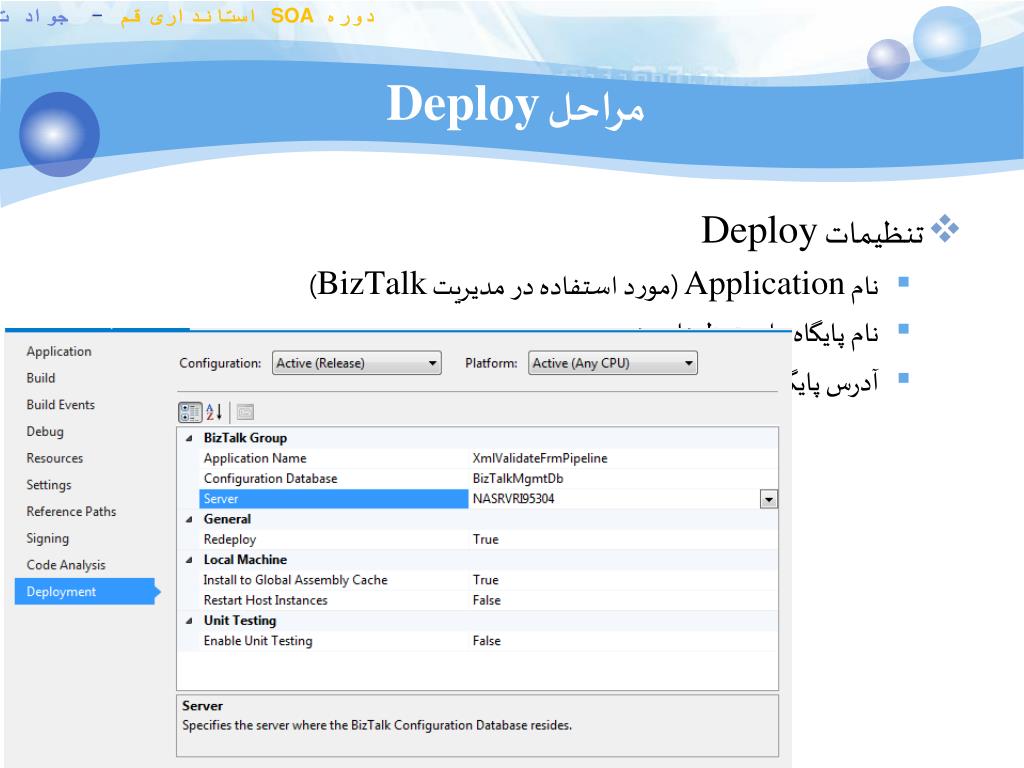Collapse the Unit Testing section
1024x768 pixels.
[x=189, y=620]
